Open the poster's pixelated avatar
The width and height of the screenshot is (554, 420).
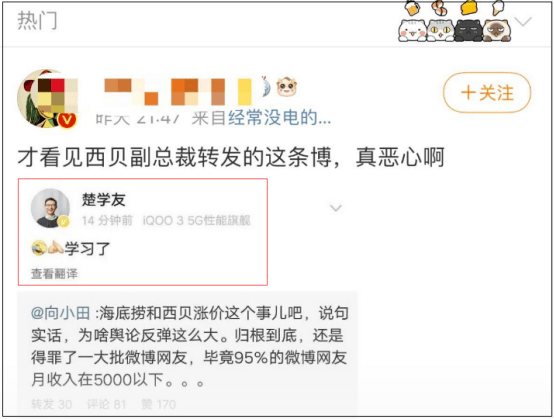47,98
